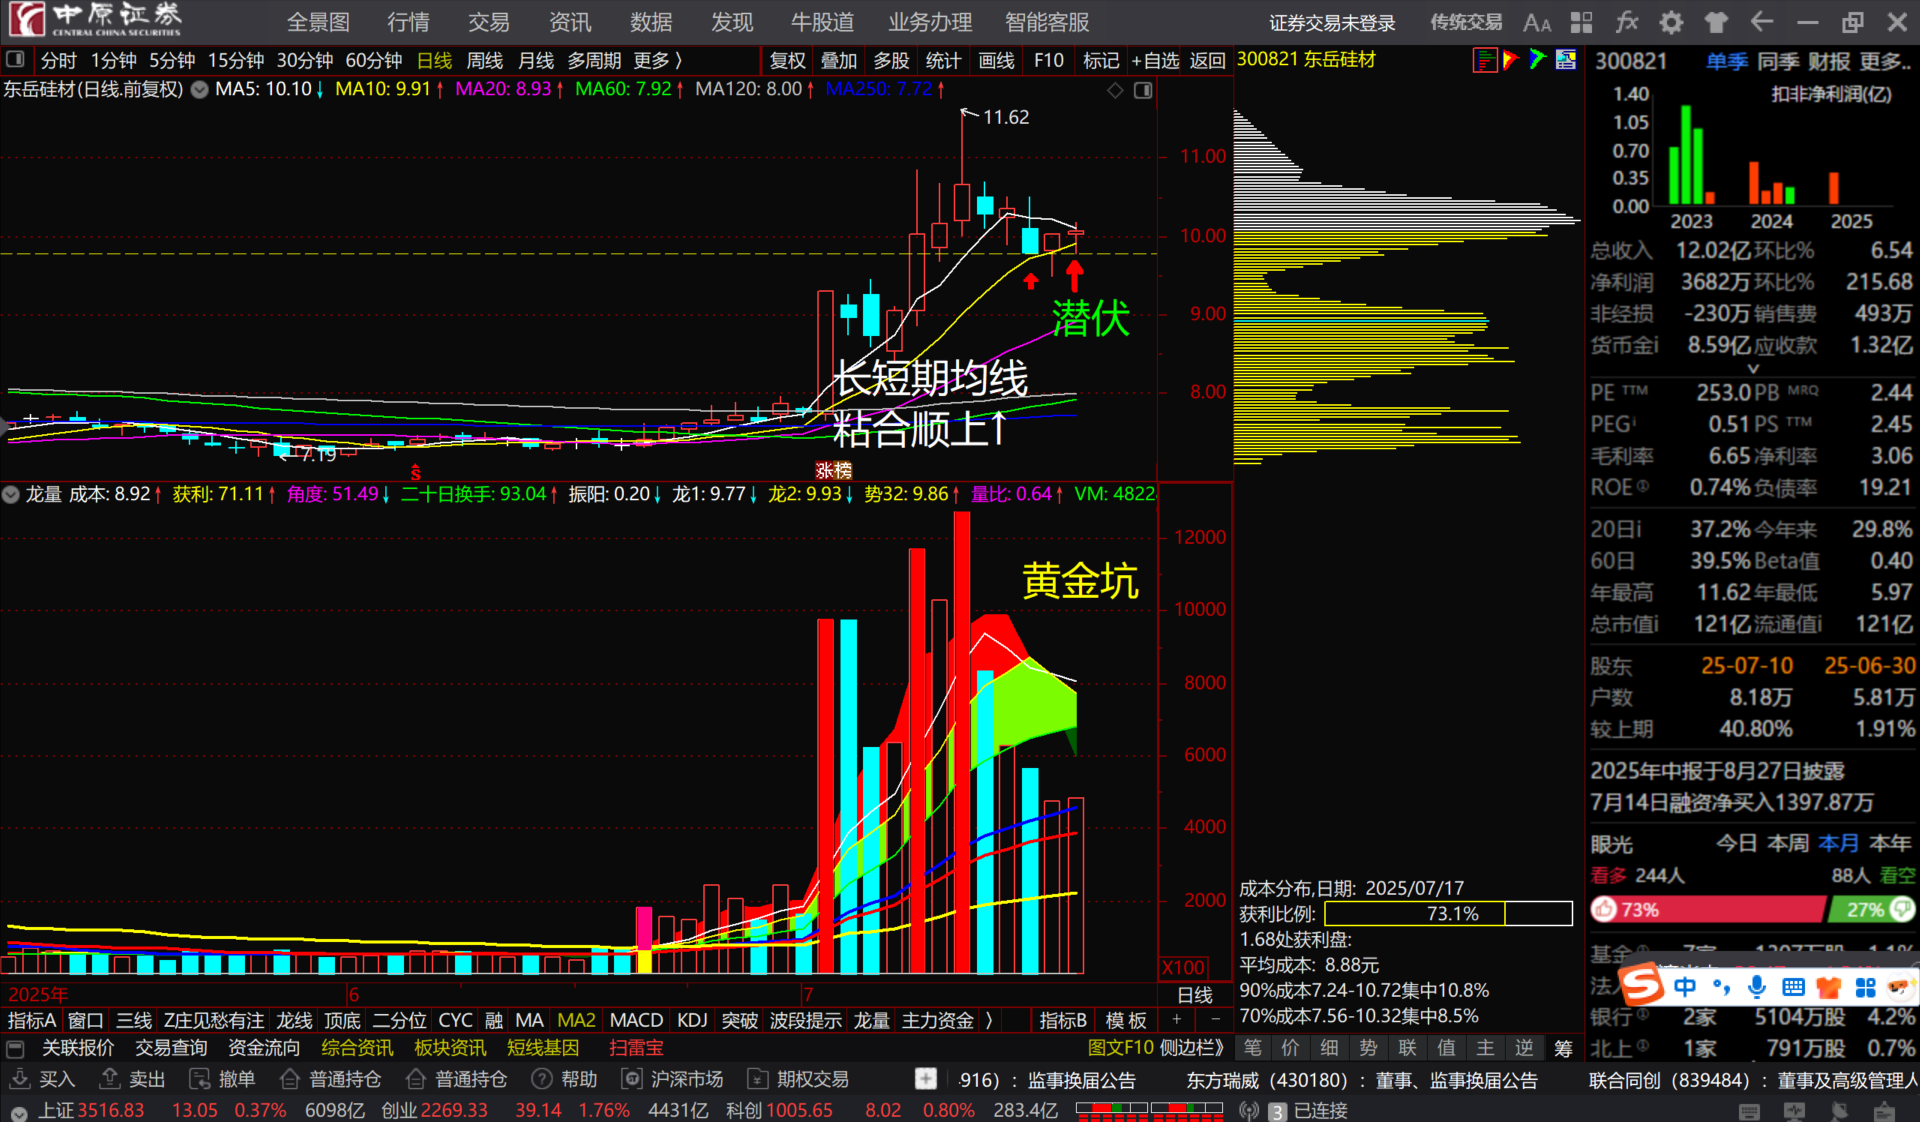This screenshot has height=1122, width=1920.
Task: Click the 扫雷宝 red link
Action: coord(636,1048)
